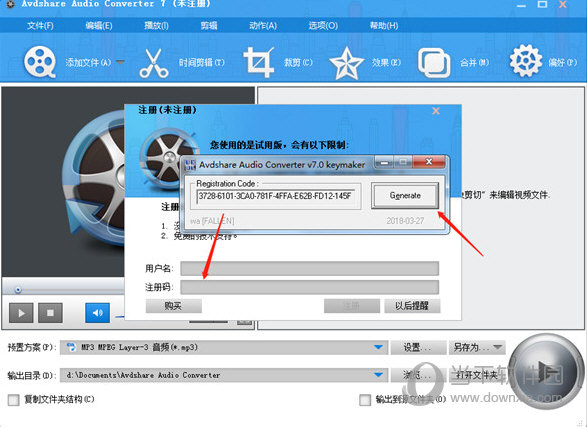Open Preferences gear icon
Viewport: 587px width, 427px height.
click(x=526, y=61)
